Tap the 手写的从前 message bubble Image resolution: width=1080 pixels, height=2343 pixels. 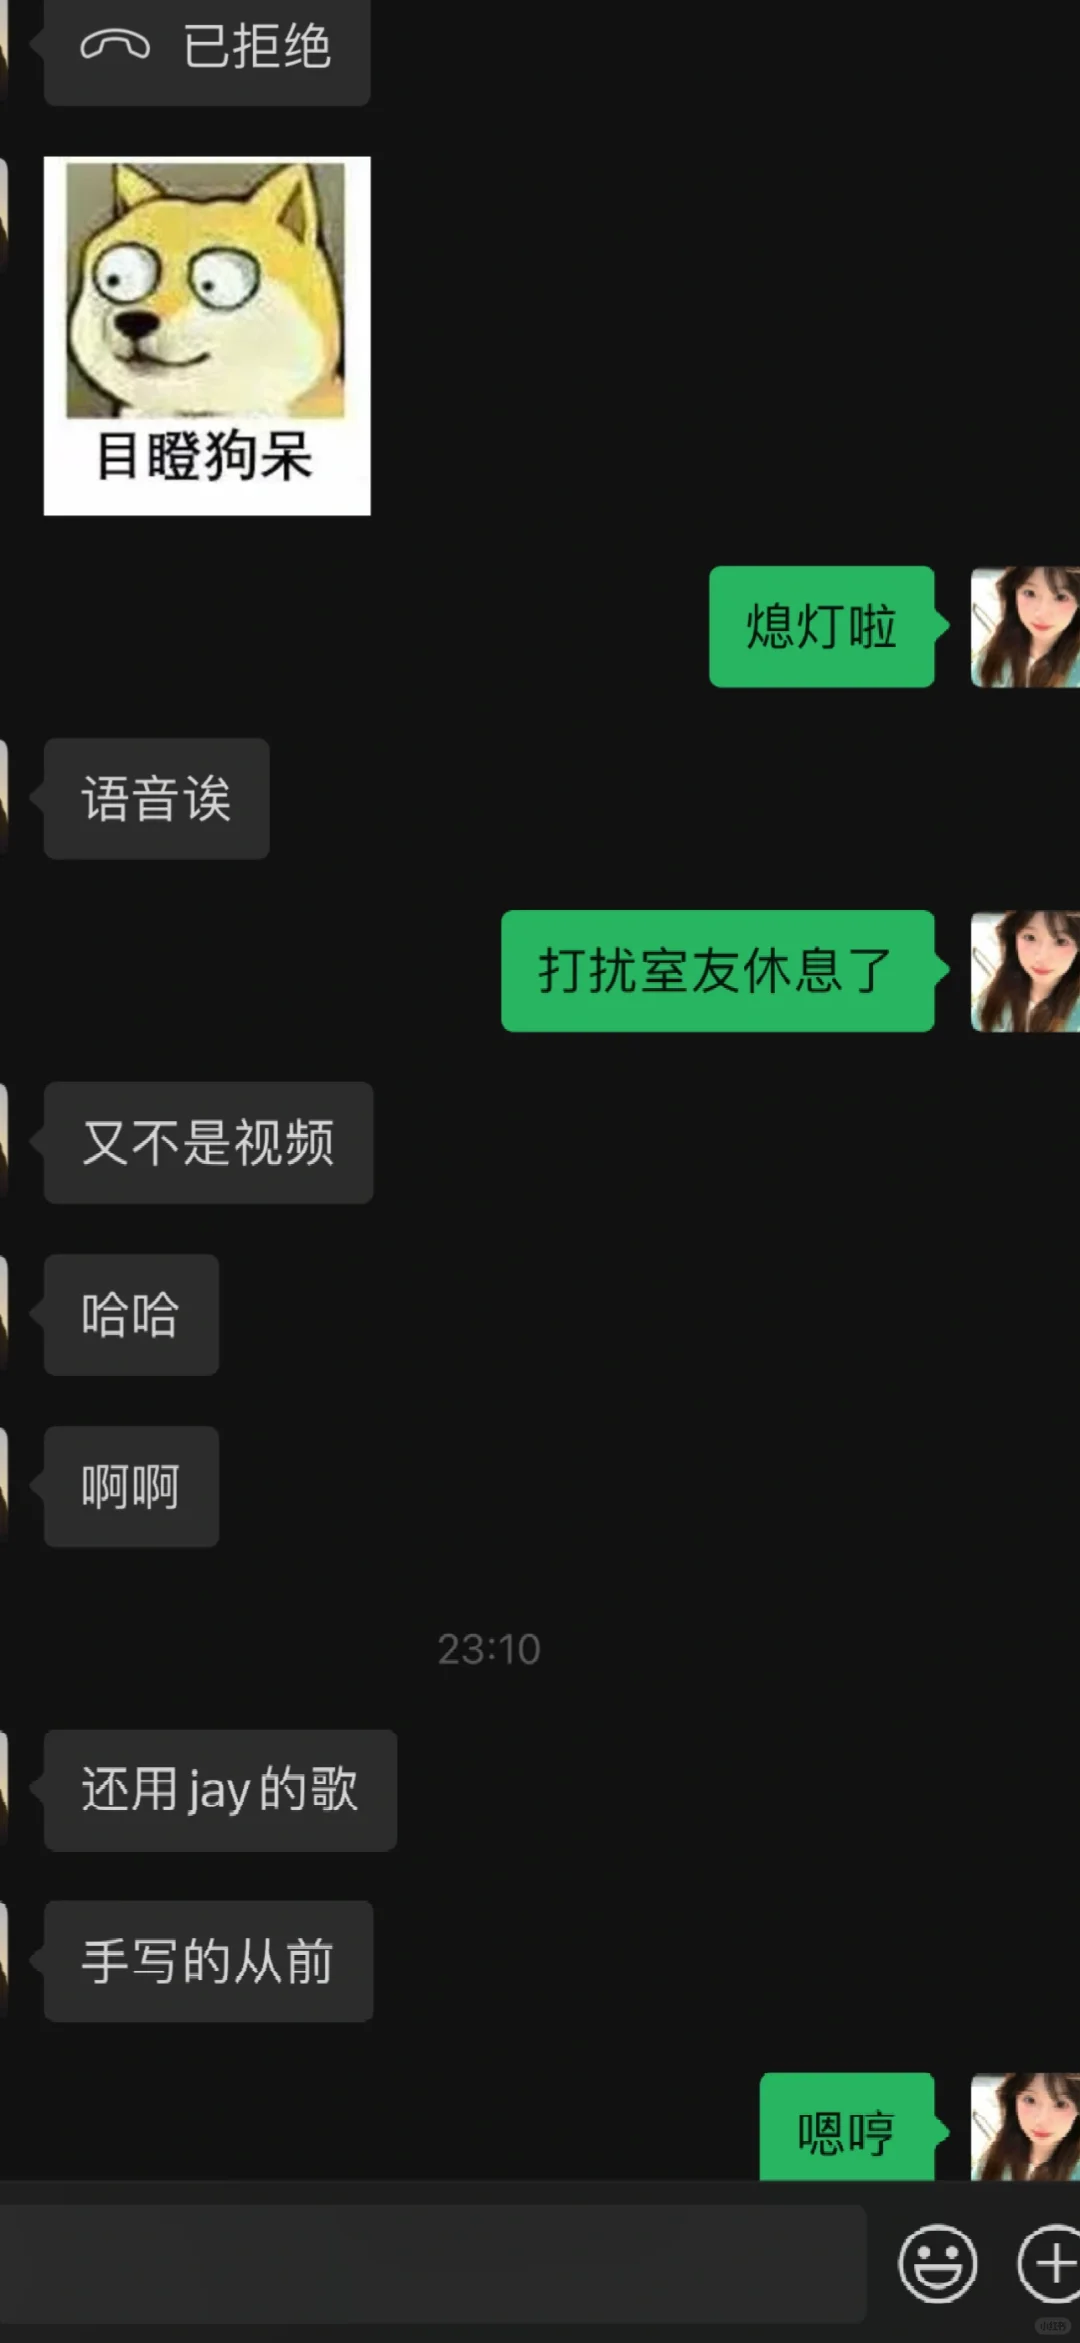click(x=208, y=1962)
